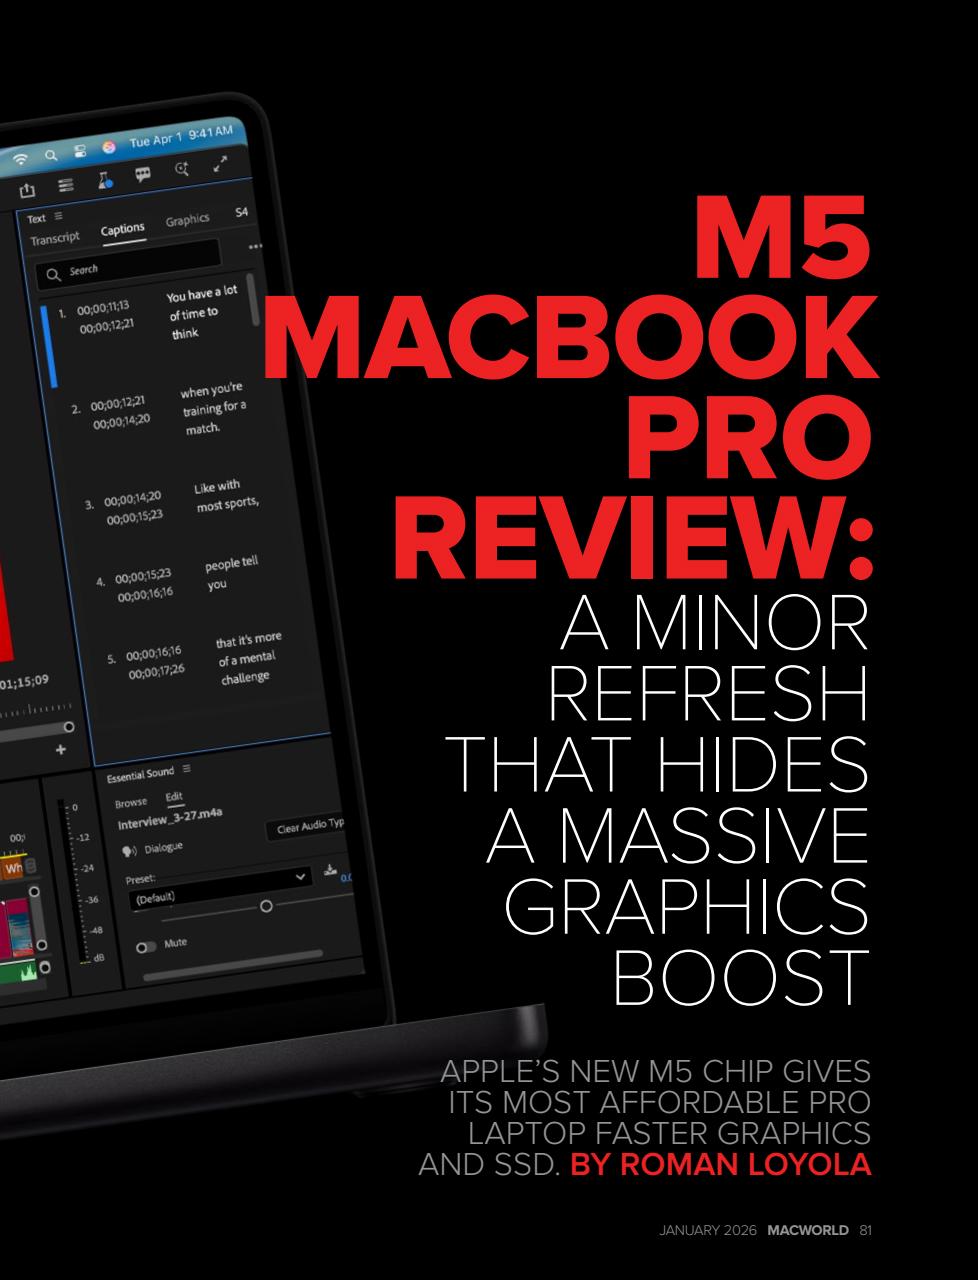Image resolution: width=978 pixels, height=1280 pixels.
Task: Click the Clear Audio Type button
Action: tap(308, 828)
